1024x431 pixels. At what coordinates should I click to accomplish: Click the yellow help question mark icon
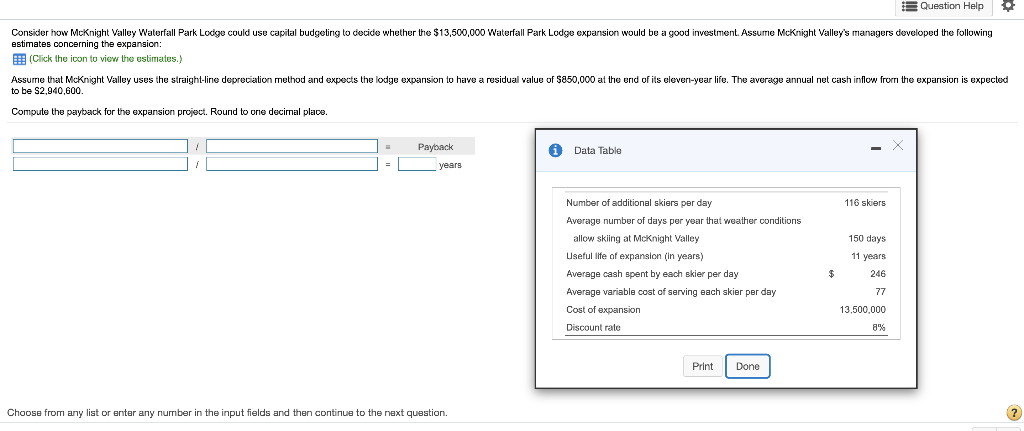point(1014,413)
